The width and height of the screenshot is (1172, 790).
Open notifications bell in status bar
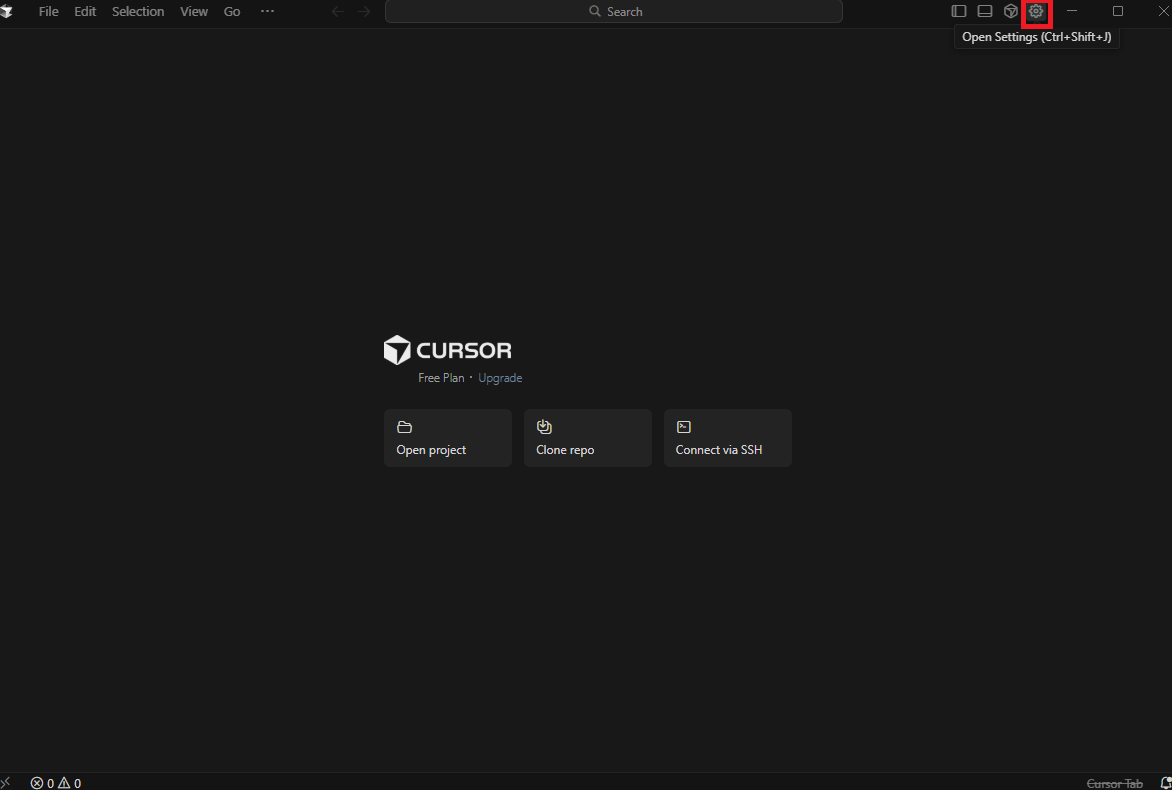[x=1165, y=783]
